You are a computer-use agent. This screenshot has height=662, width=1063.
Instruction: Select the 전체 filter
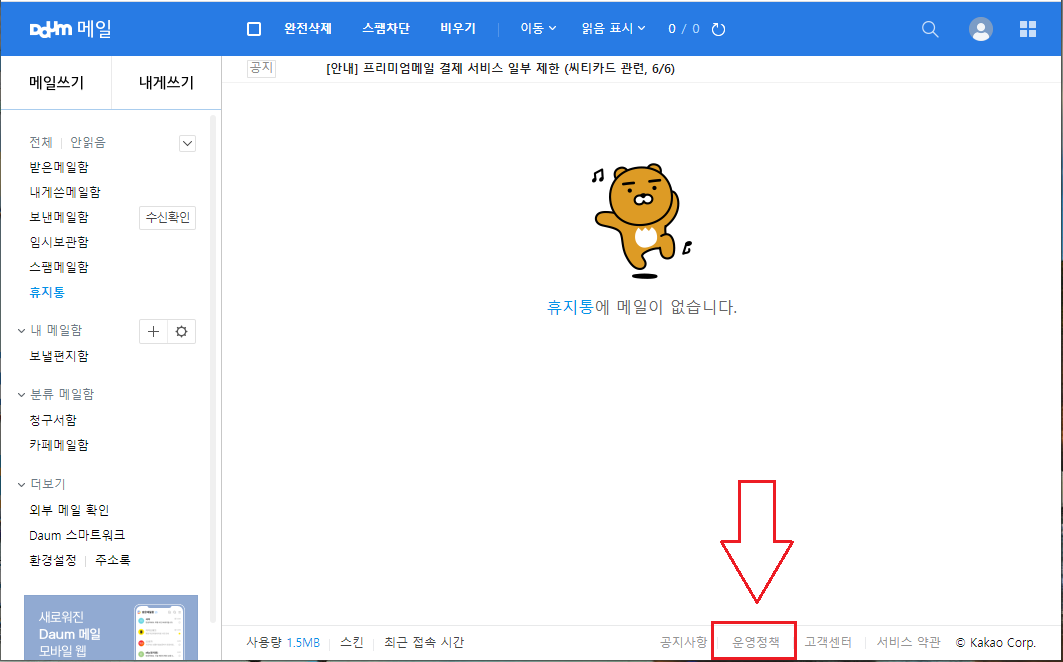pyautogui.click(x=41, y=142)
